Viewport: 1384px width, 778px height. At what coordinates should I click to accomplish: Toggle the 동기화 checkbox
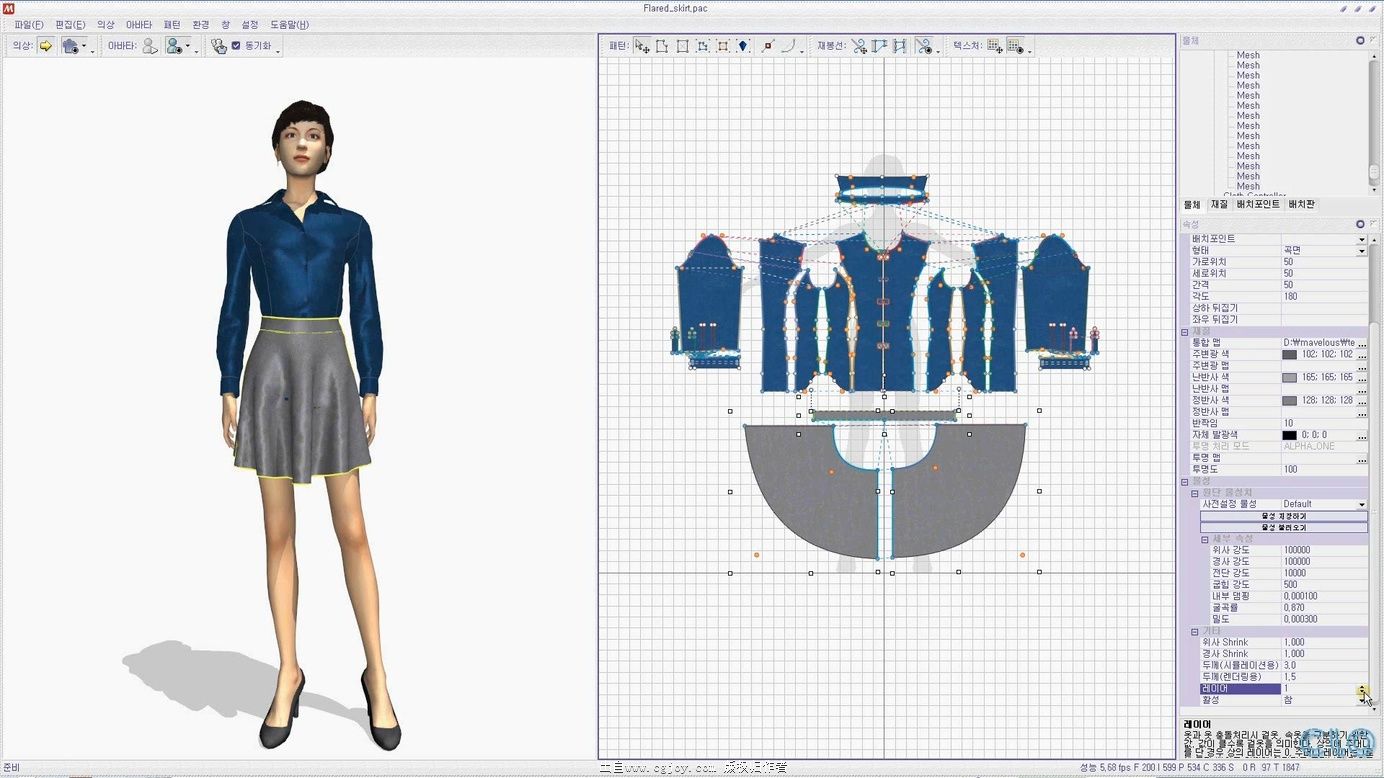236,45
